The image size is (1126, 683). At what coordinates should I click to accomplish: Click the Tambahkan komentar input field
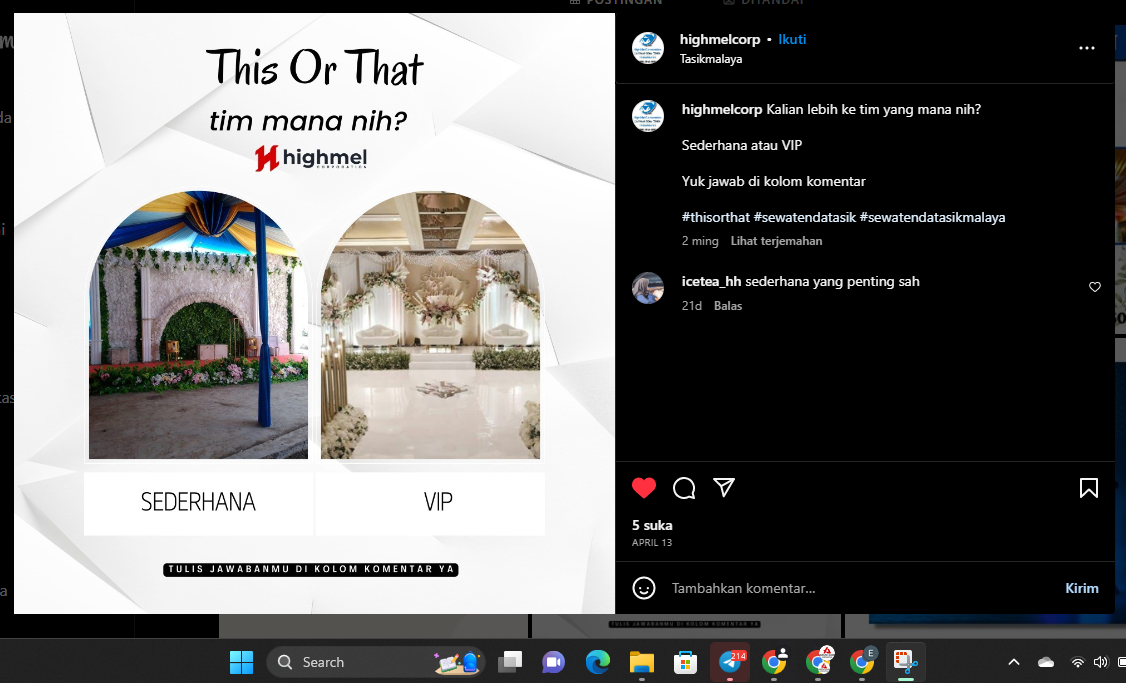(x=862, y=588)
